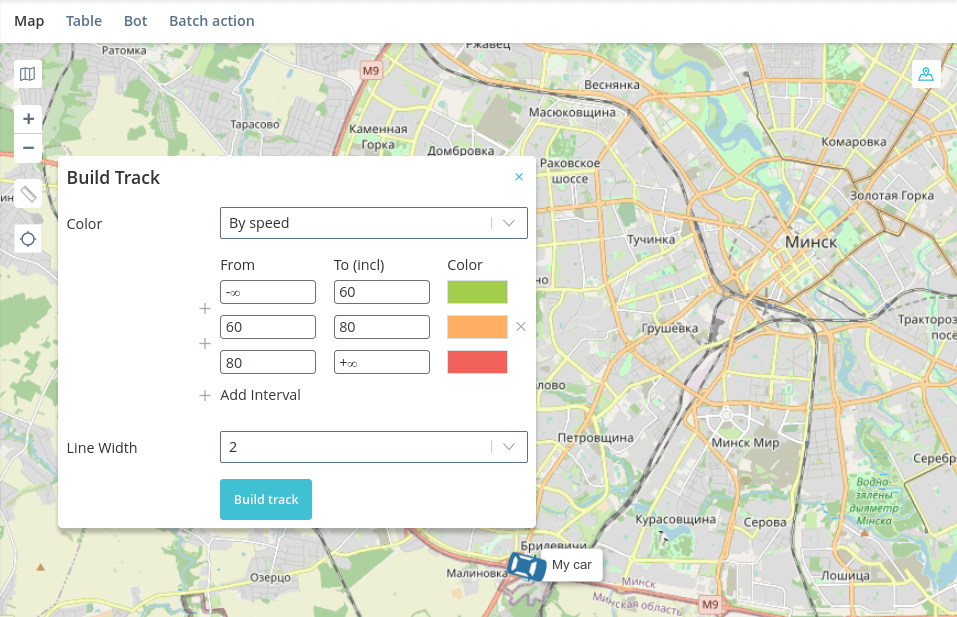The width and height of the screenshot is (957, 617).
Task: Zoom in on the map
Action: (x=28, y=118)
